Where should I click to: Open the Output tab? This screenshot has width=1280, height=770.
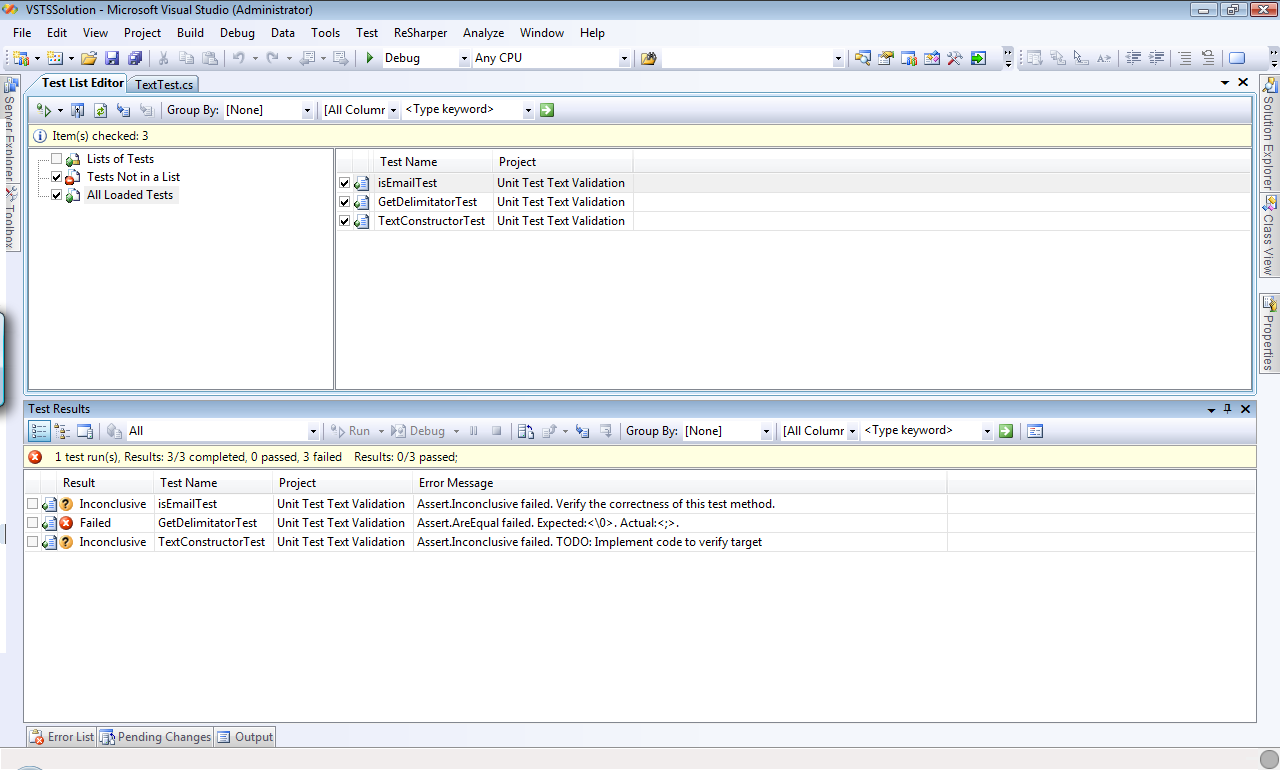pos(245,737)
